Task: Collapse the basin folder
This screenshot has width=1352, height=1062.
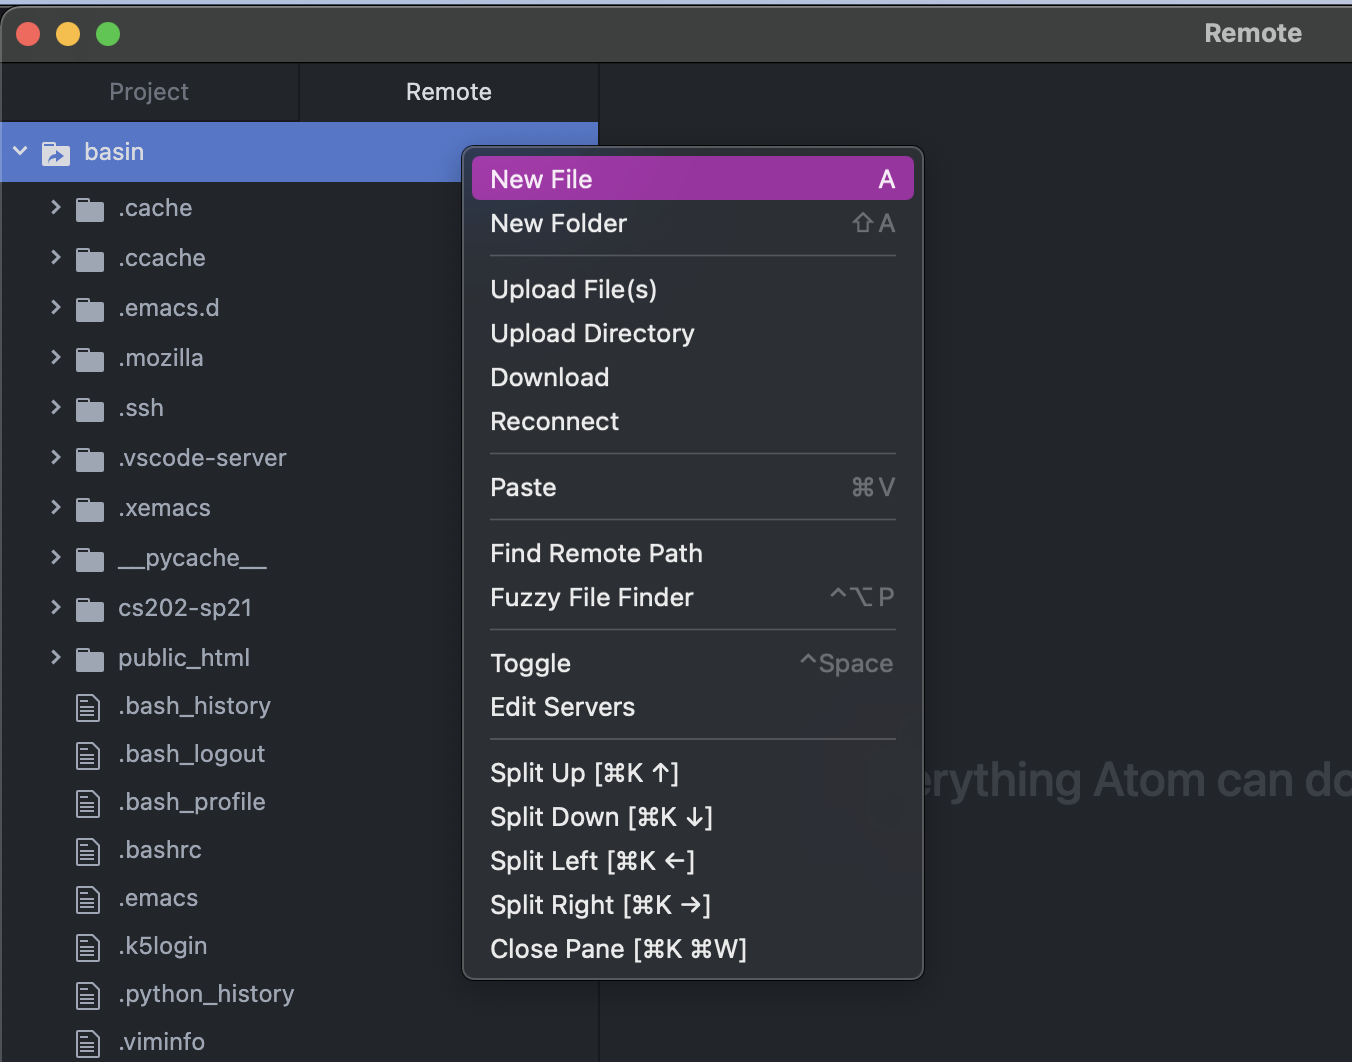Action: (x=20, y=152)
